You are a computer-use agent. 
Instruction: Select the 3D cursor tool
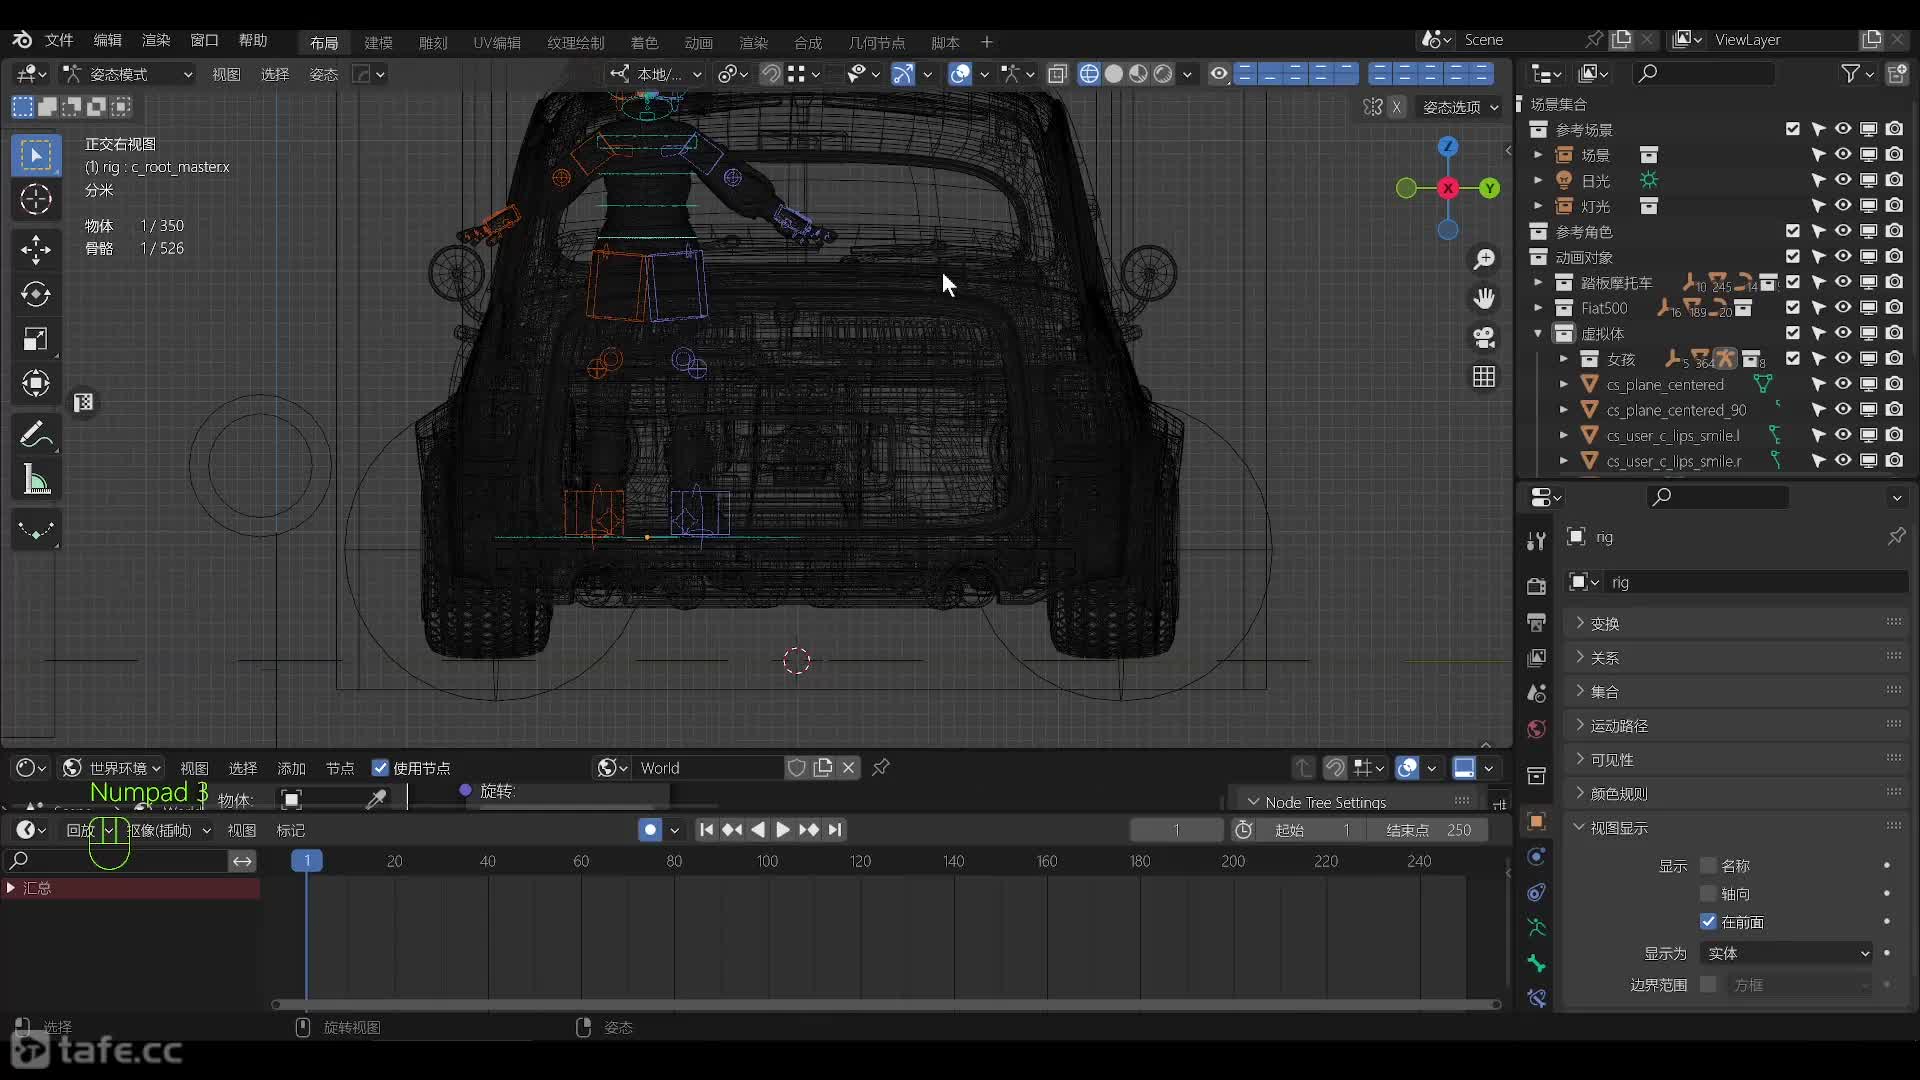(36, 200)
